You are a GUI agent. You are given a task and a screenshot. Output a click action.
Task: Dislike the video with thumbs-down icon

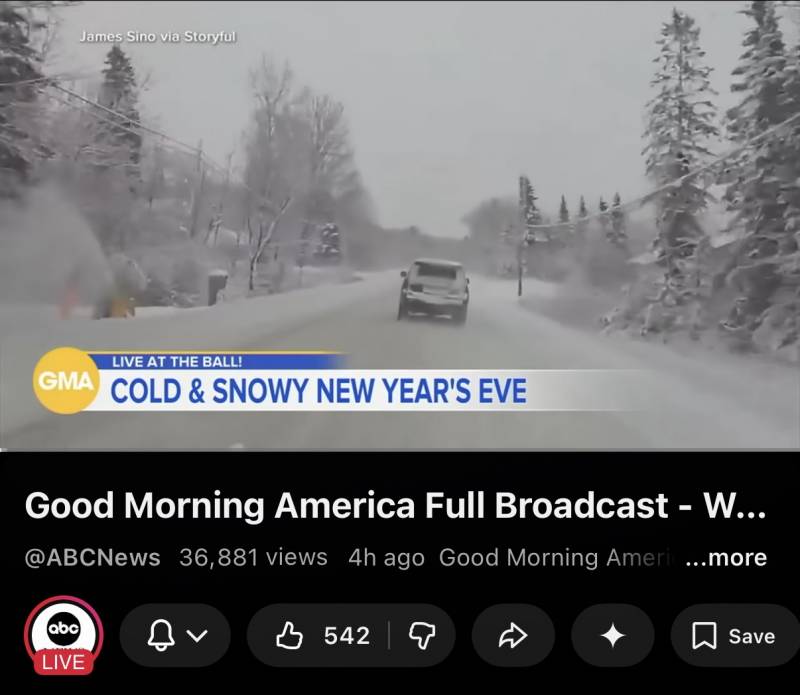pos(422,636)
